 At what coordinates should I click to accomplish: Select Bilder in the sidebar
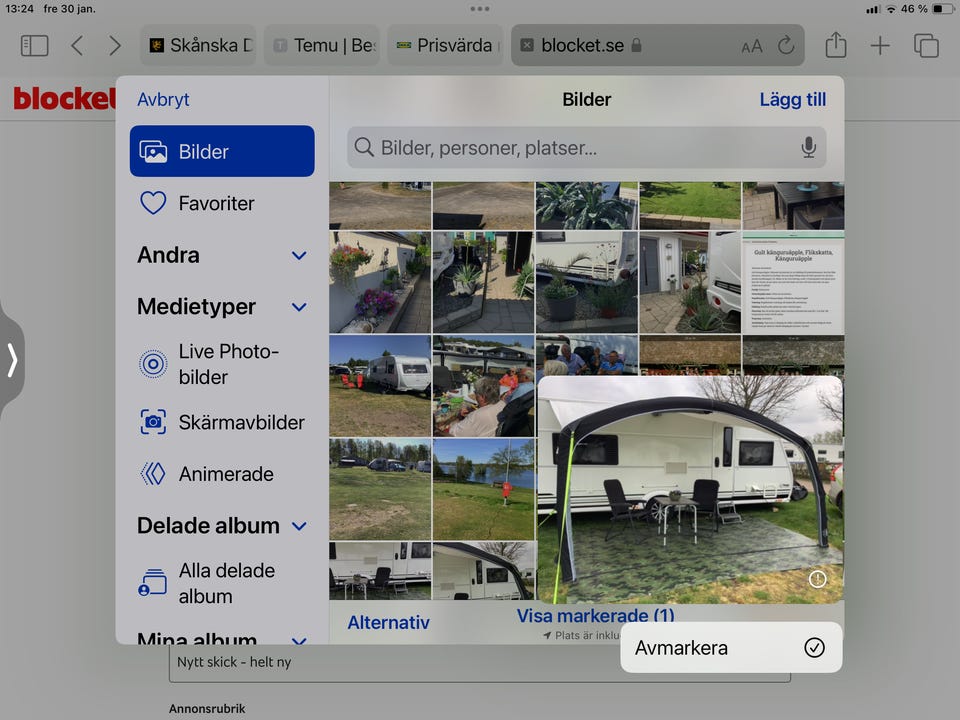tap(222, 152)
